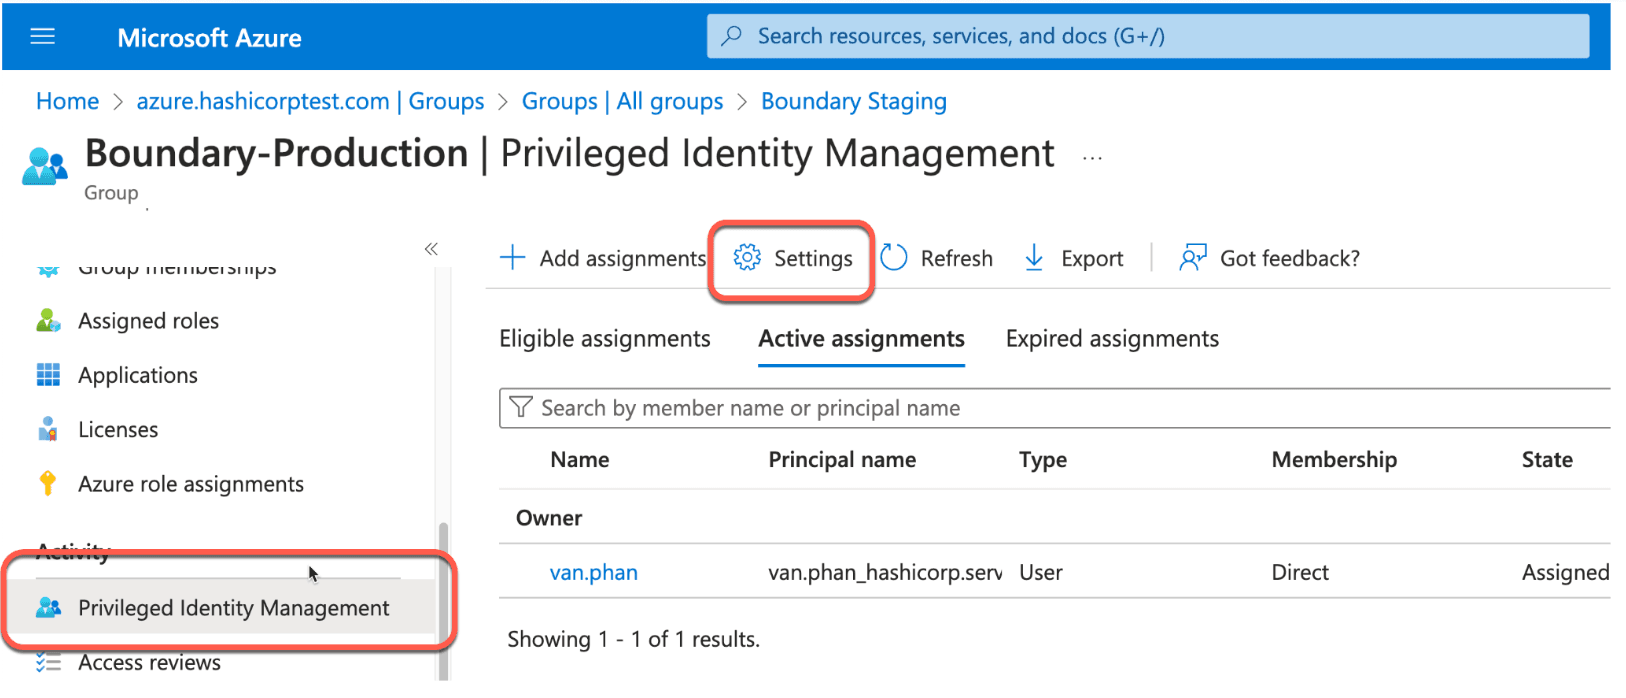
Task: Click the filter funnel icon
Action: click(x=521, y=407)
